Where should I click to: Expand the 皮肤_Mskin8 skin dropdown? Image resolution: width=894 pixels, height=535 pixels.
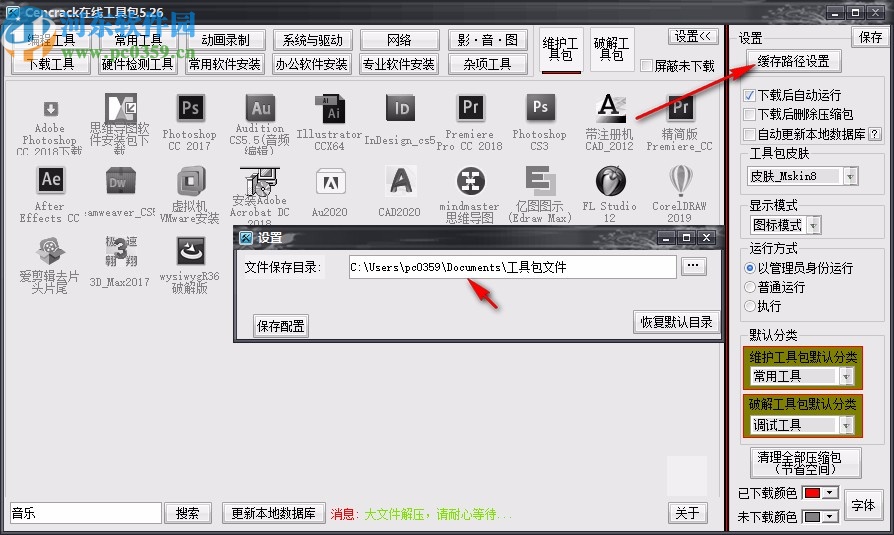tap(850, 176)
